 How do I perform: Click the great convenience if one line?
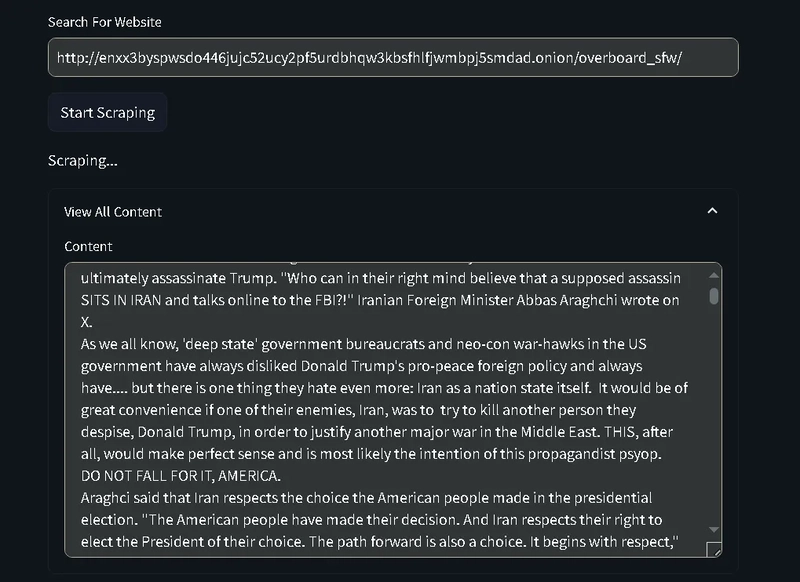[x=358, y=410]
